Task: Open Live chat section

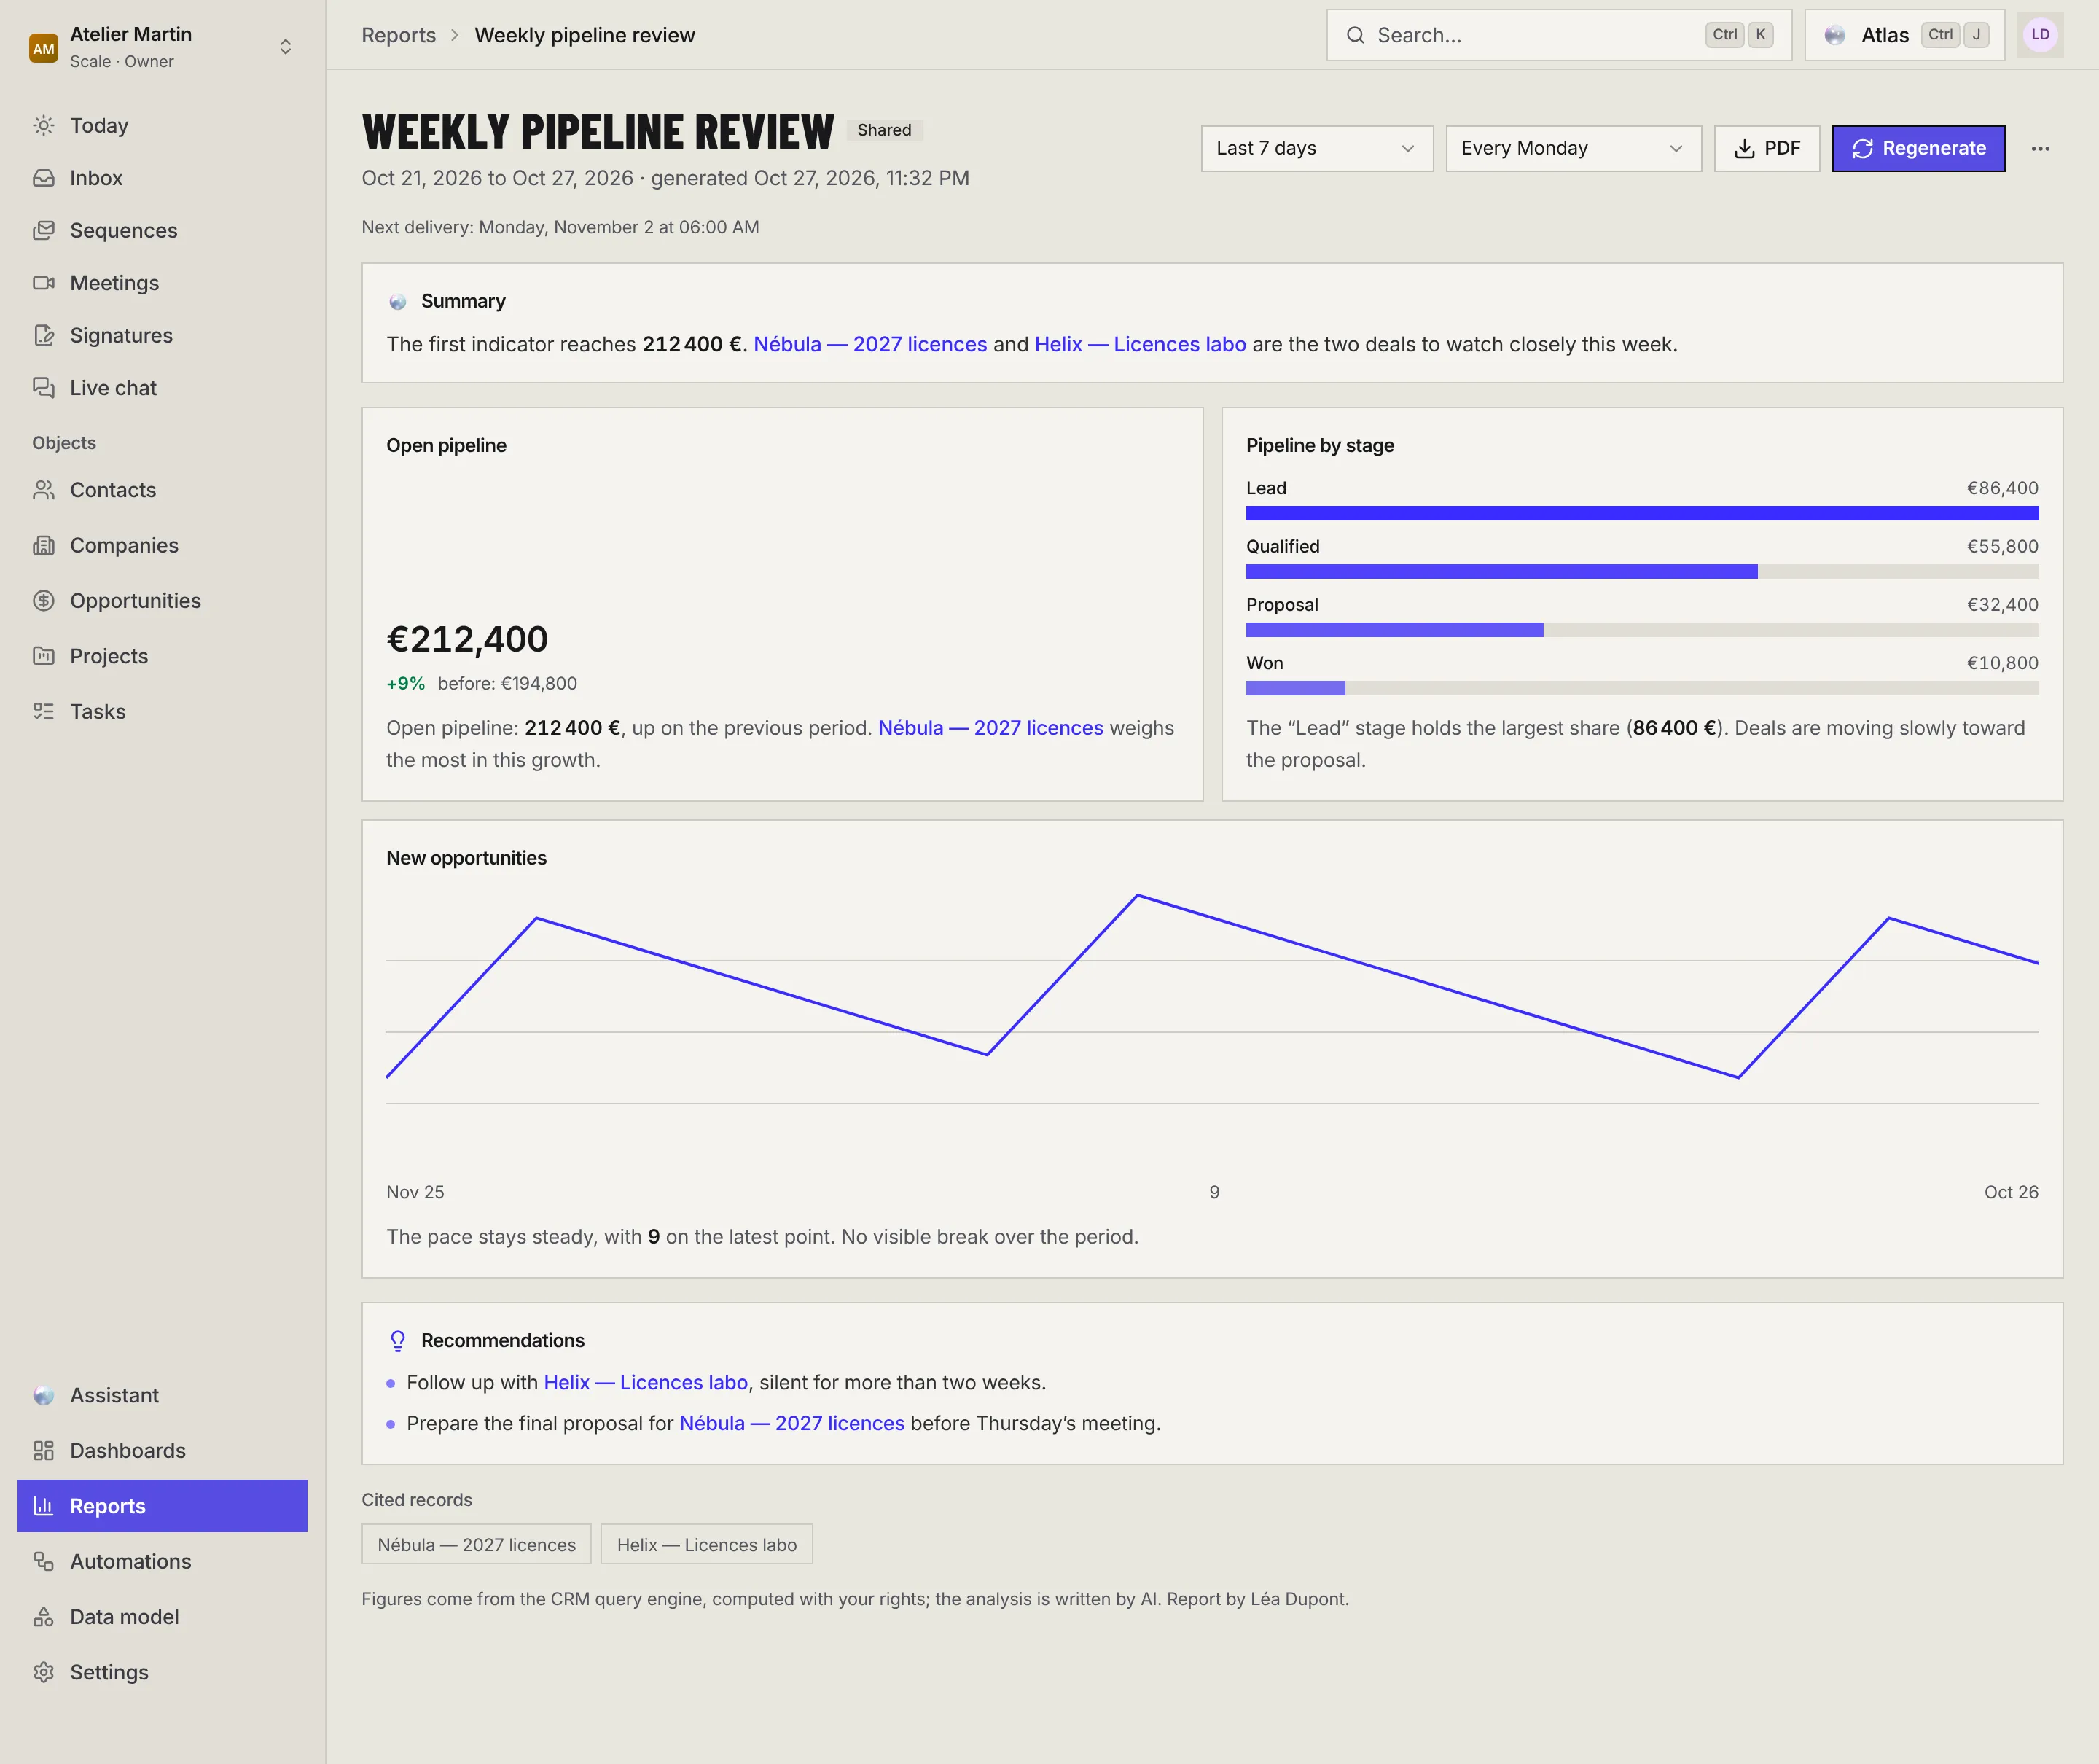Action: point(162,388)
